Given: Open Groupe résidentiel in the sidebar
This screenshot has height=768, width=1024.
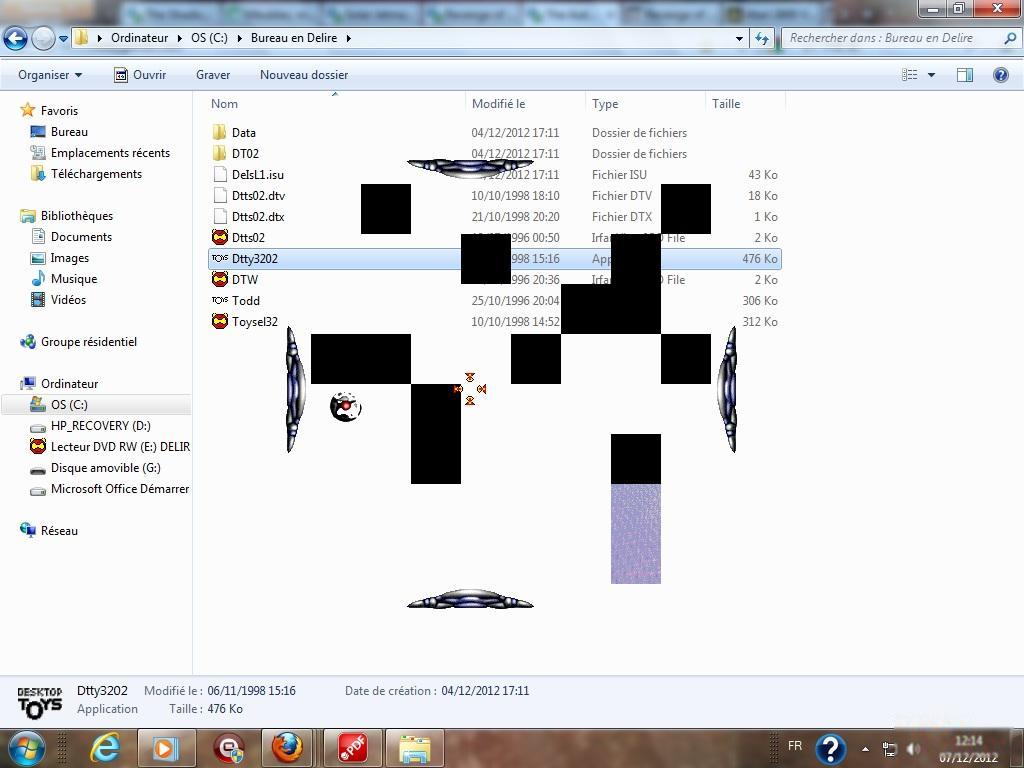Looking at the screenshot, I should [89, 342].
